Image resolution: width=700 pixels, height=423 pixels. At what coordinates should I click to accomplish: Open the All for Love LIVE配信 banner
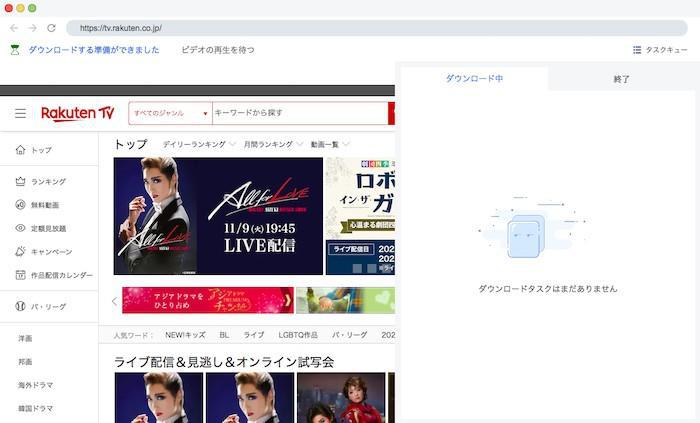218,216
